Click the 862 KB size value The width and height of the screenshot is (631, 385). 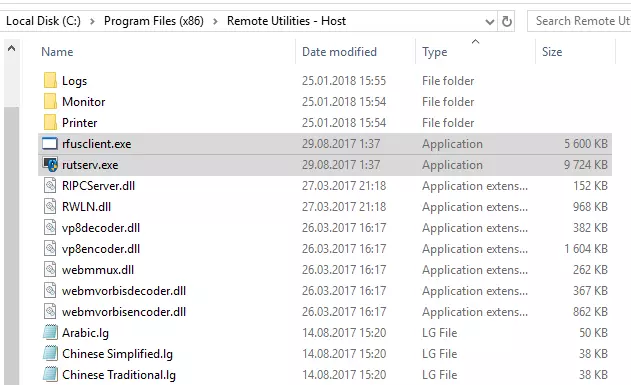[x=590, y=311]
